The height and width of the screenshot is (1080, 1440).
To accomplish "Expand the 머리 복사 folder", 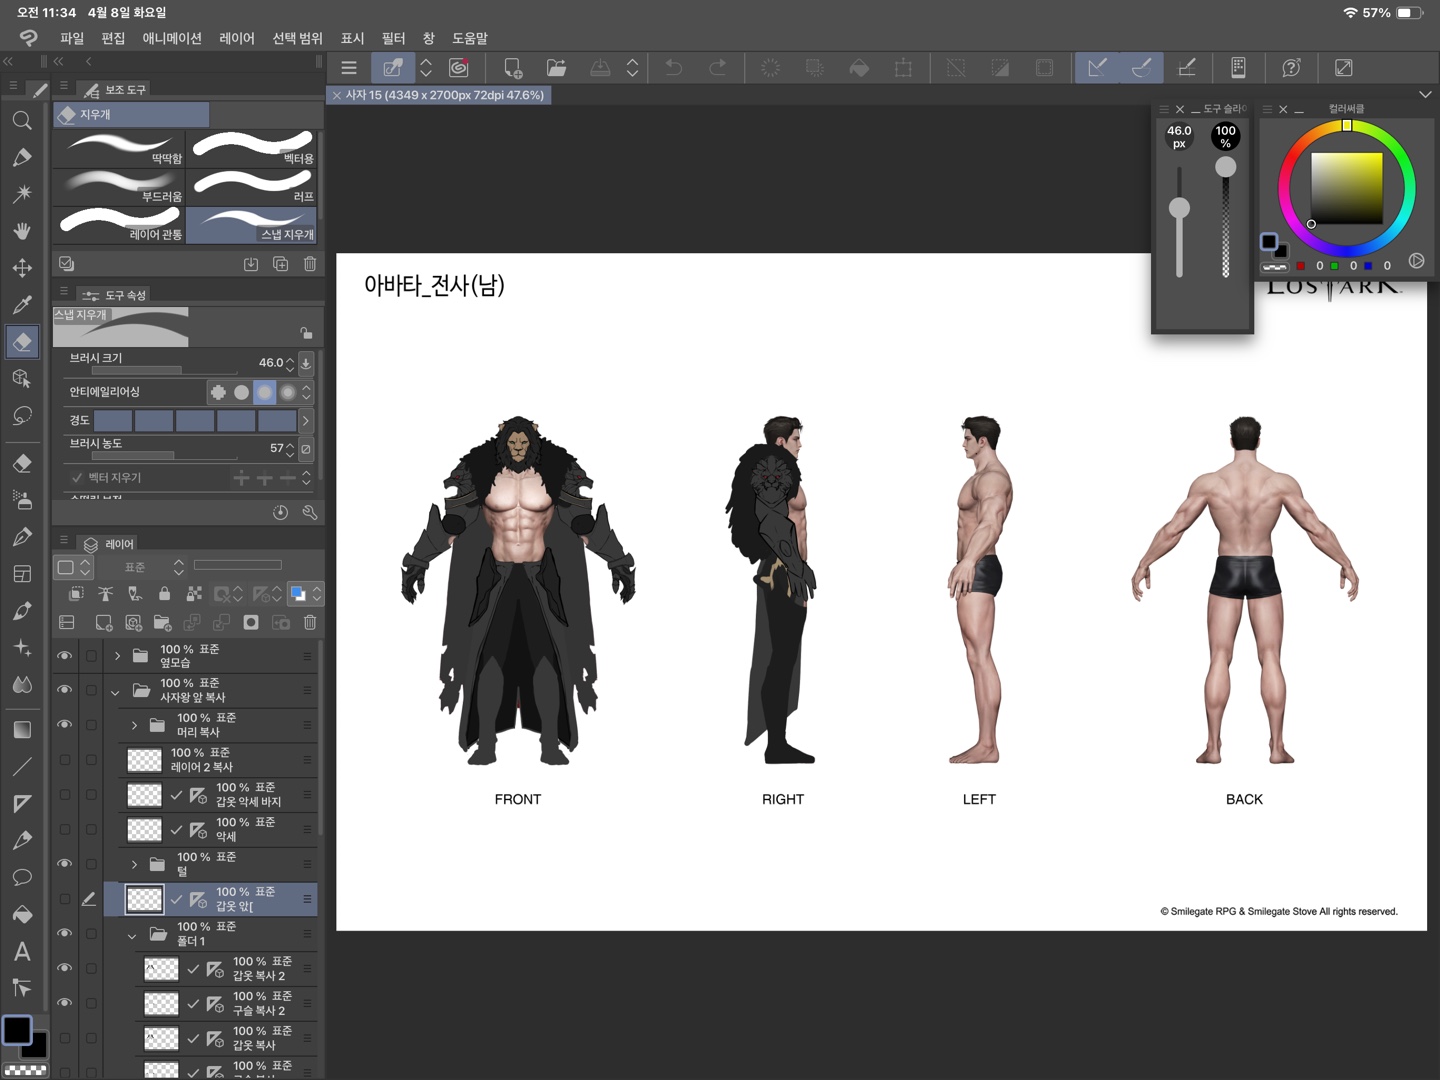I will click(x=134, y=725).
